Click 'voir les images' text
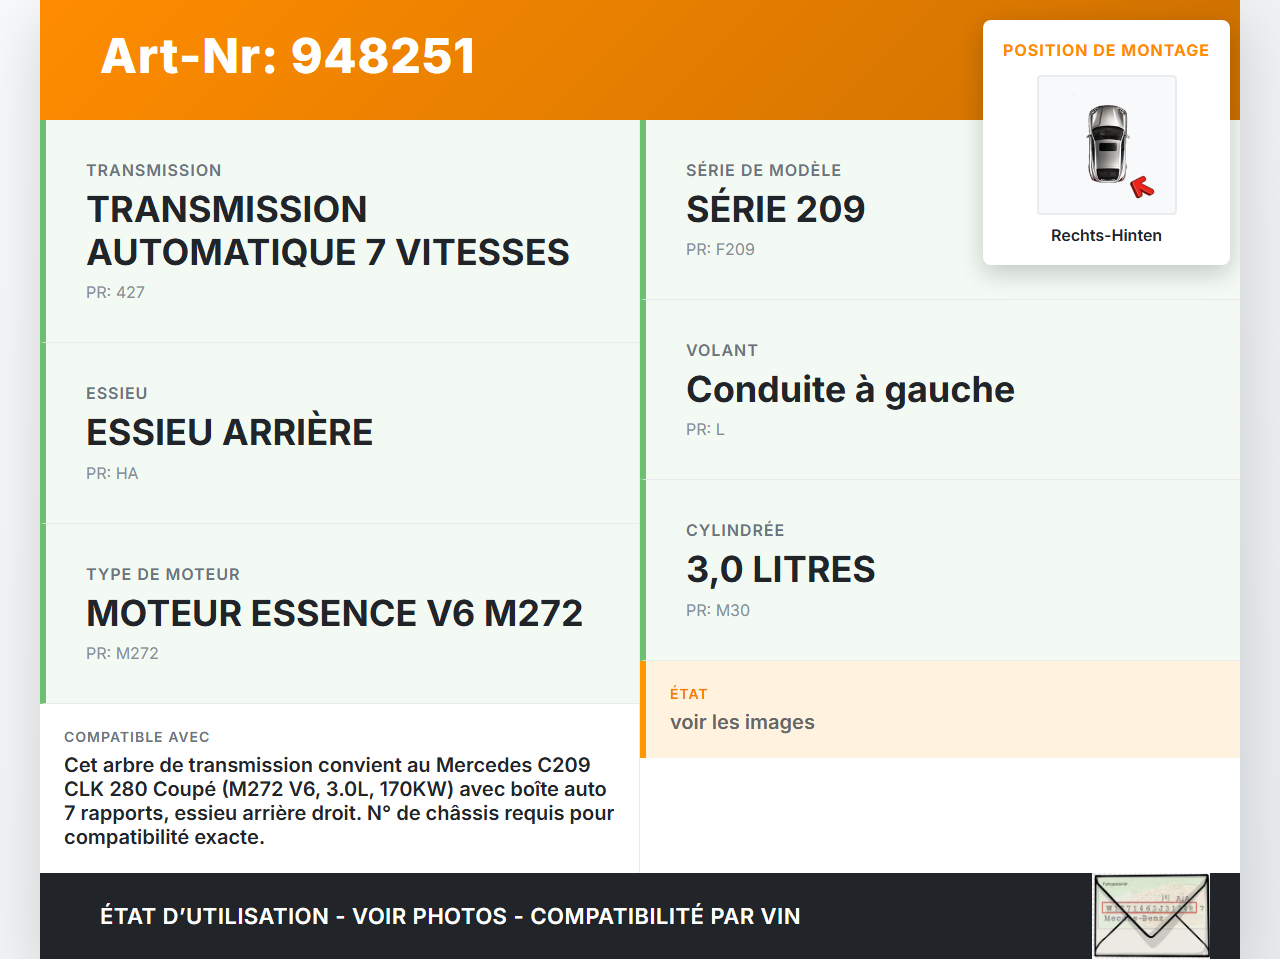The width and height of the screenshot is (1280, 959). 742,722
